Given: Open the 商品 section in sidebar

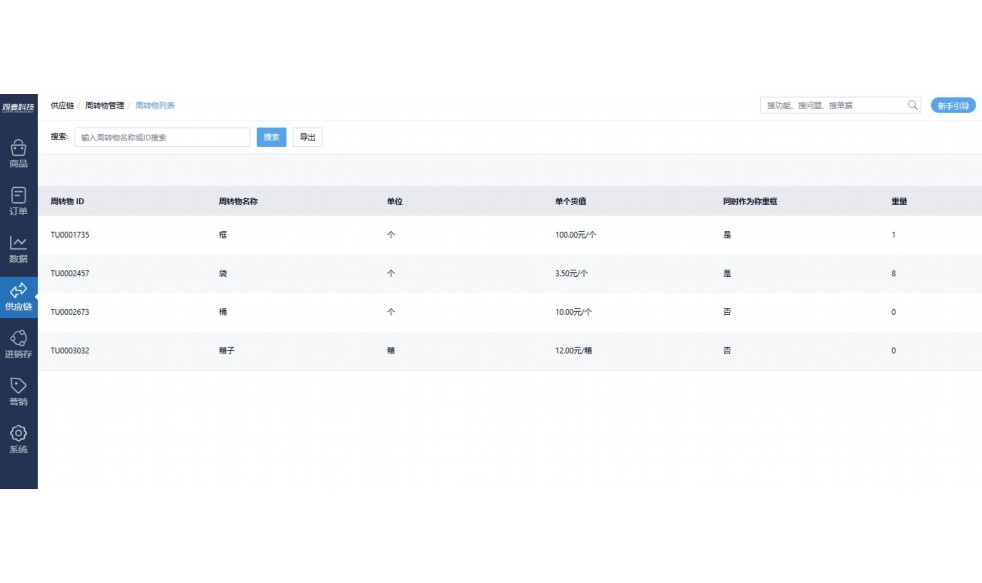Looking at the screenshot, I should pyautogui.click(x=18, y=153).
